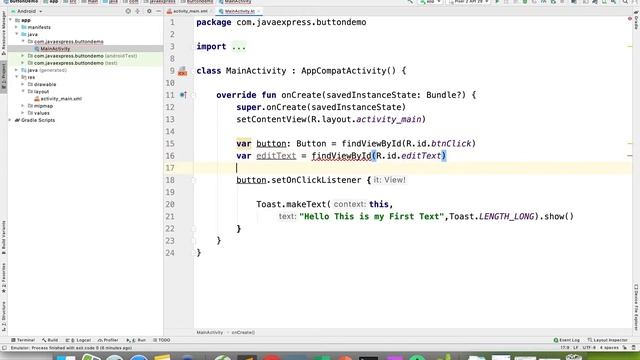The width and height of the screenshot is (640, 360).
Task: Click the 4 spaces indent setting
Action: point(609,348)
